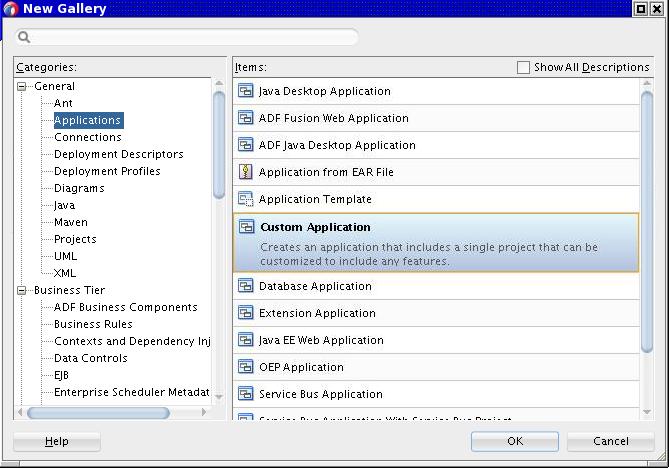
Task: Select the Service Bus Application icon
Action: 246,394
